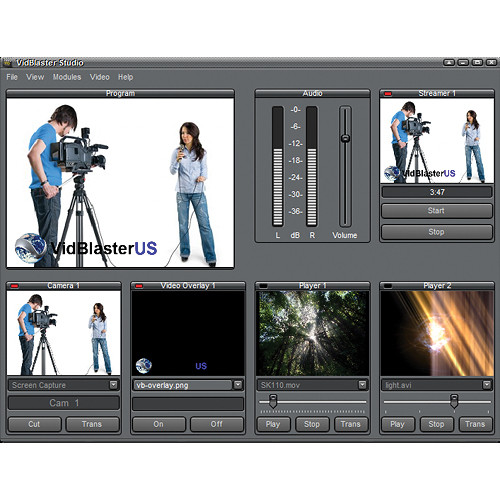Open the Screen Capture source dropdown
The image size is (500, 500).
pyautogui.click(x=113, y=385)
